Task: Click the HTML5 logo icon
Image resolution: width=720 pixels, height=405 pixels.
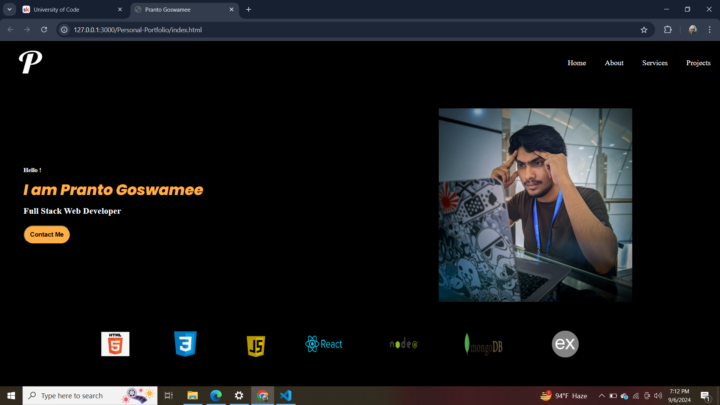Action: (115, 344)
